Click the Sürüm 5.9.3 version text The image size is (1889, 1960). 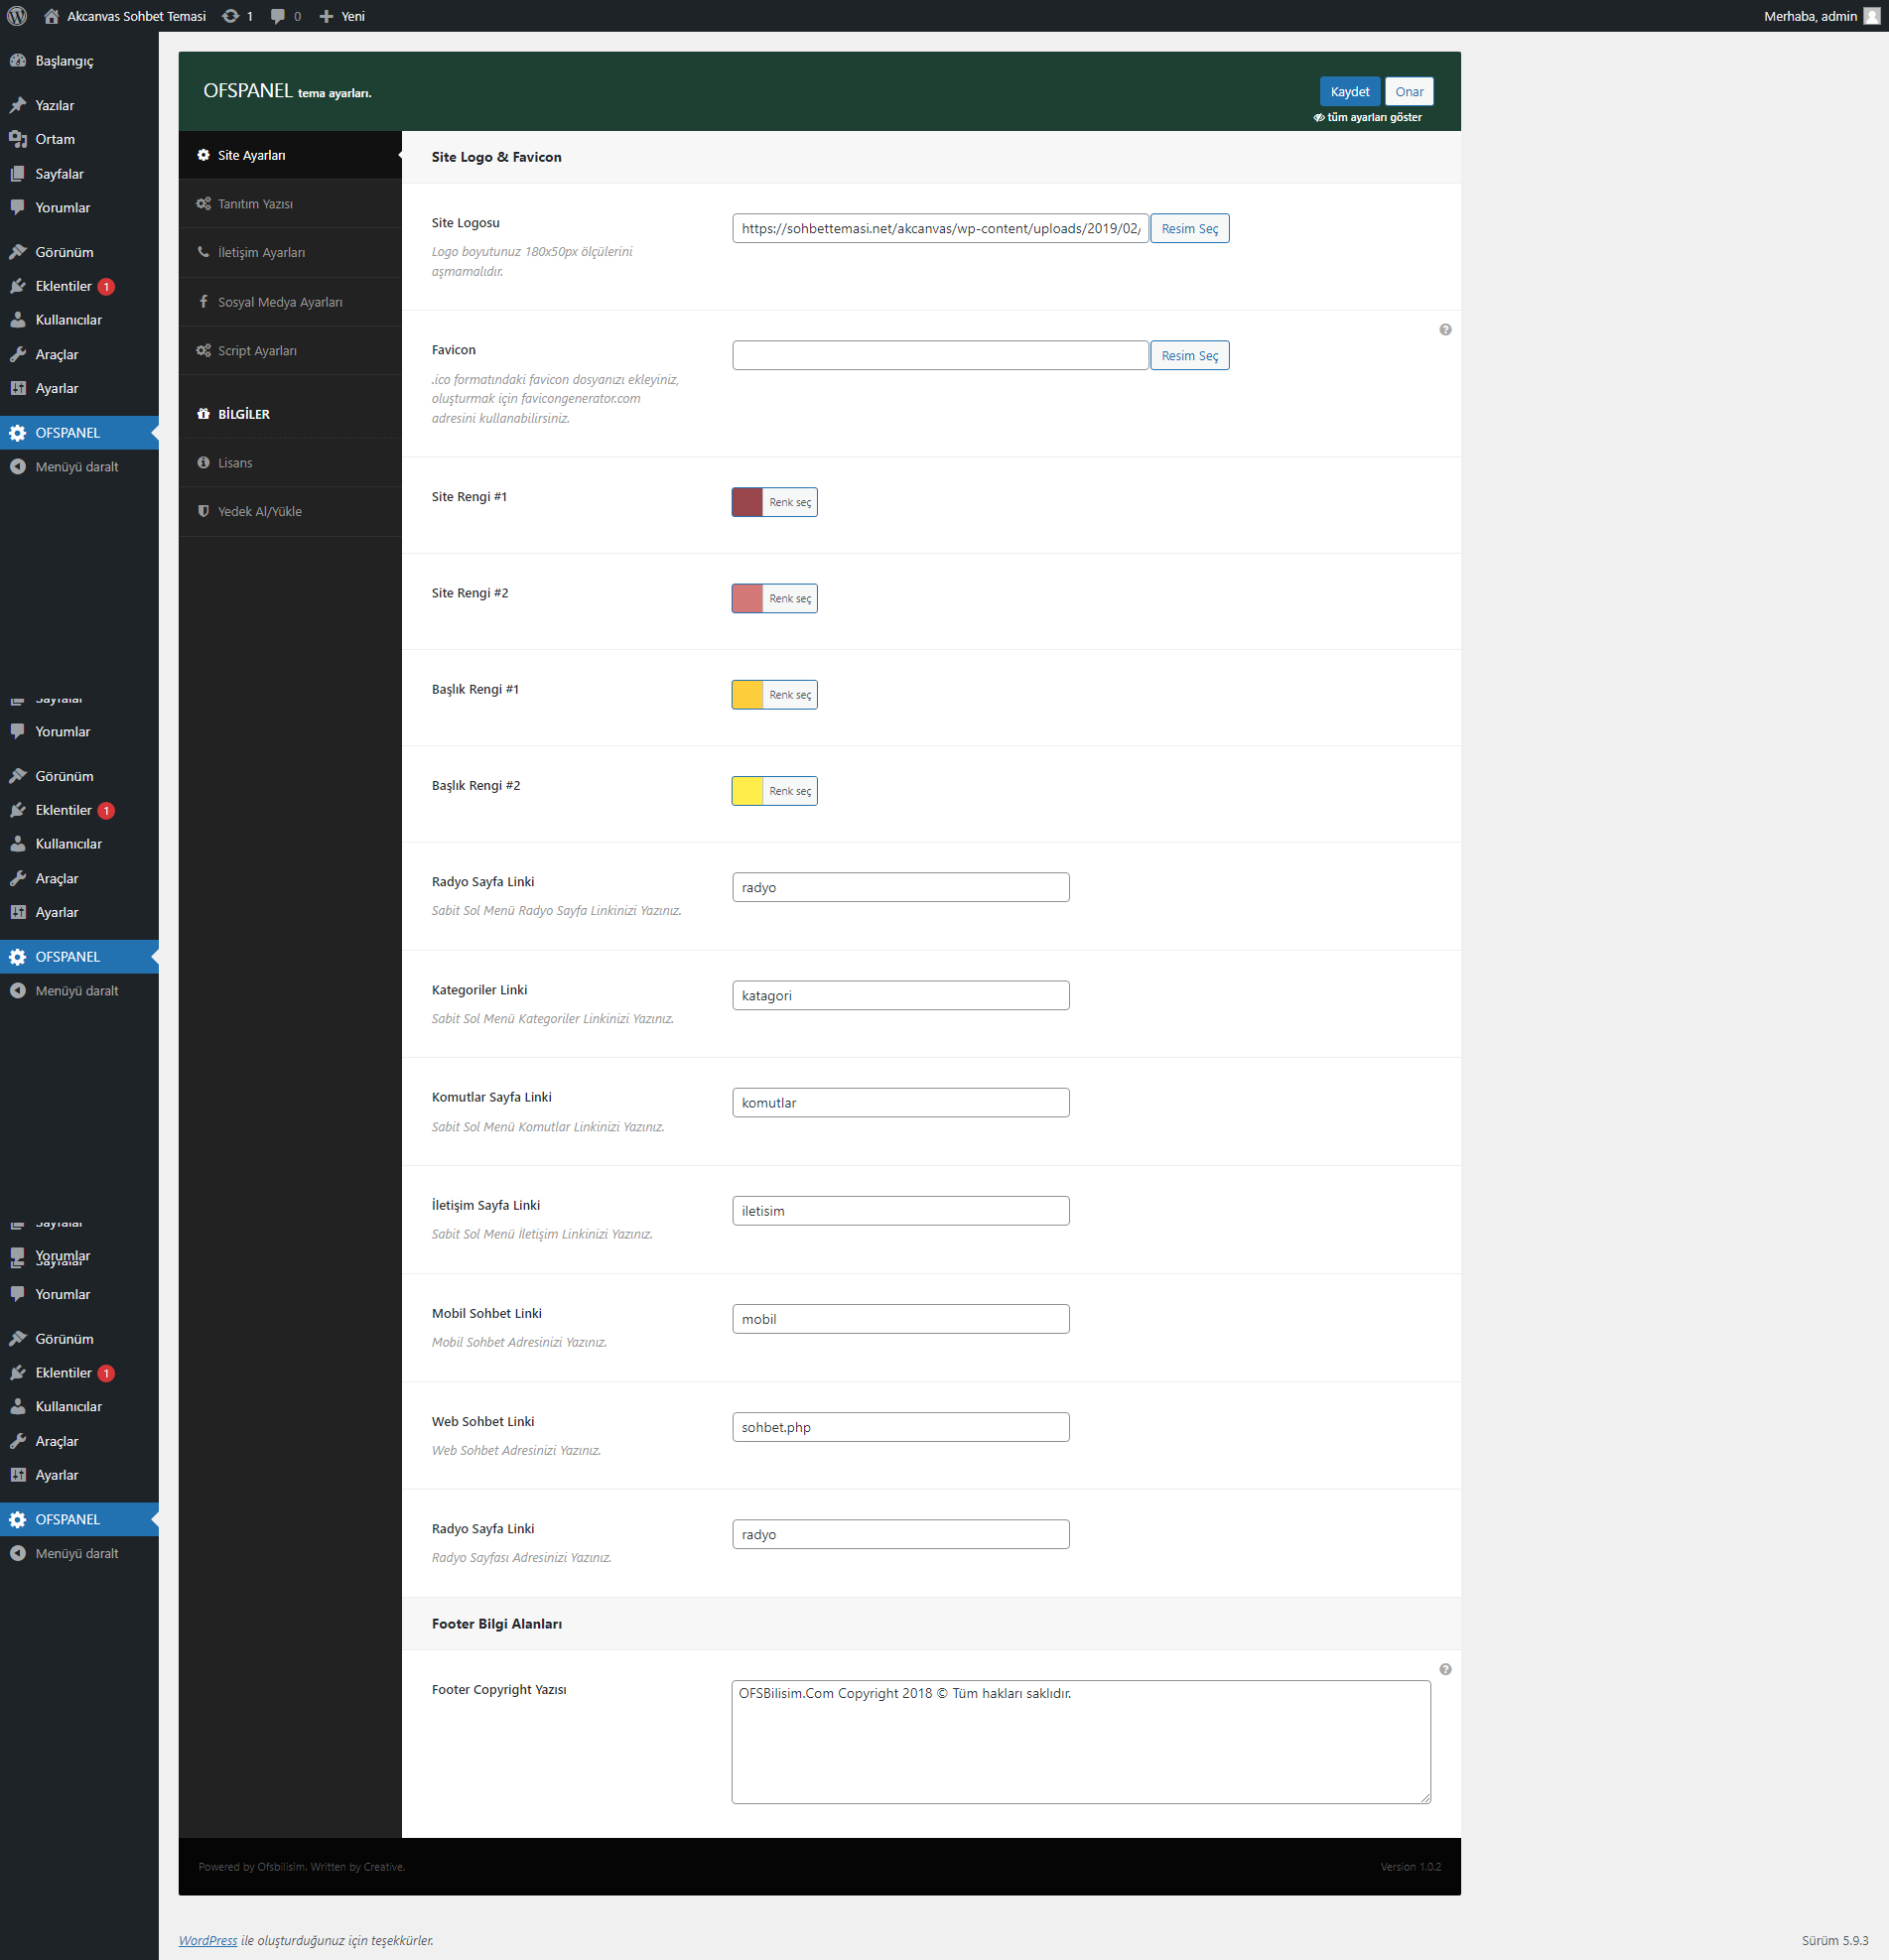pos(1835,1940)
